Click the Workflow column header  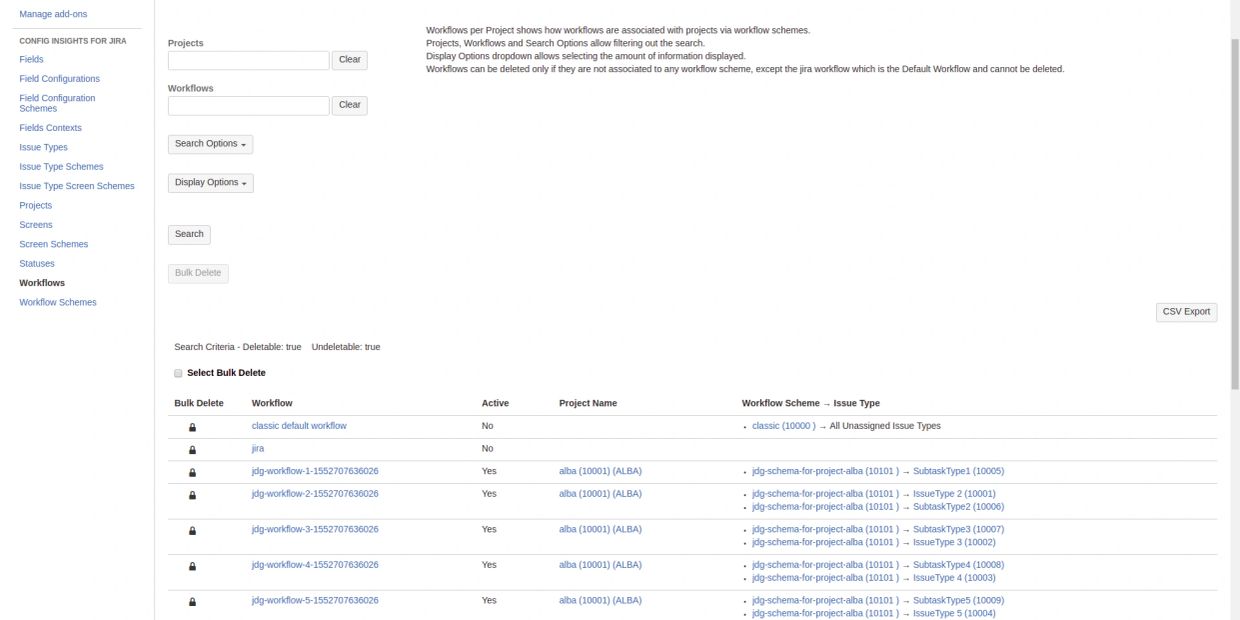(272, 403)
